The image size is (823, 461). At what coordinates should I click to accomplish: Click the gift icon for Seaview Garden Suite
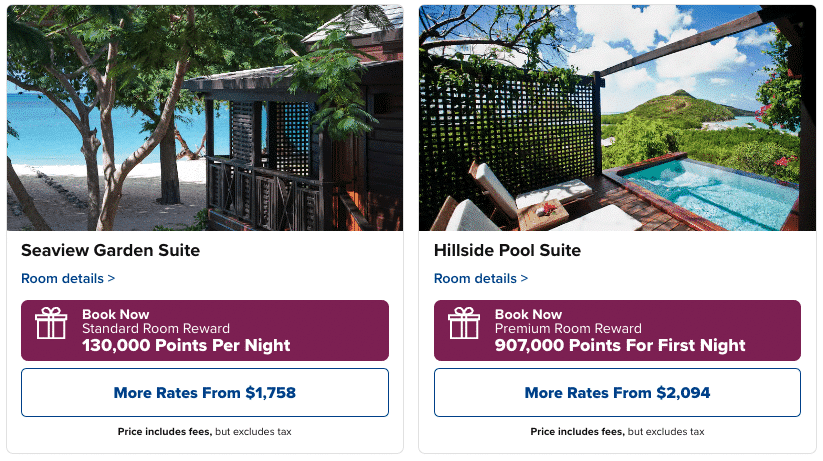point(51,324)
